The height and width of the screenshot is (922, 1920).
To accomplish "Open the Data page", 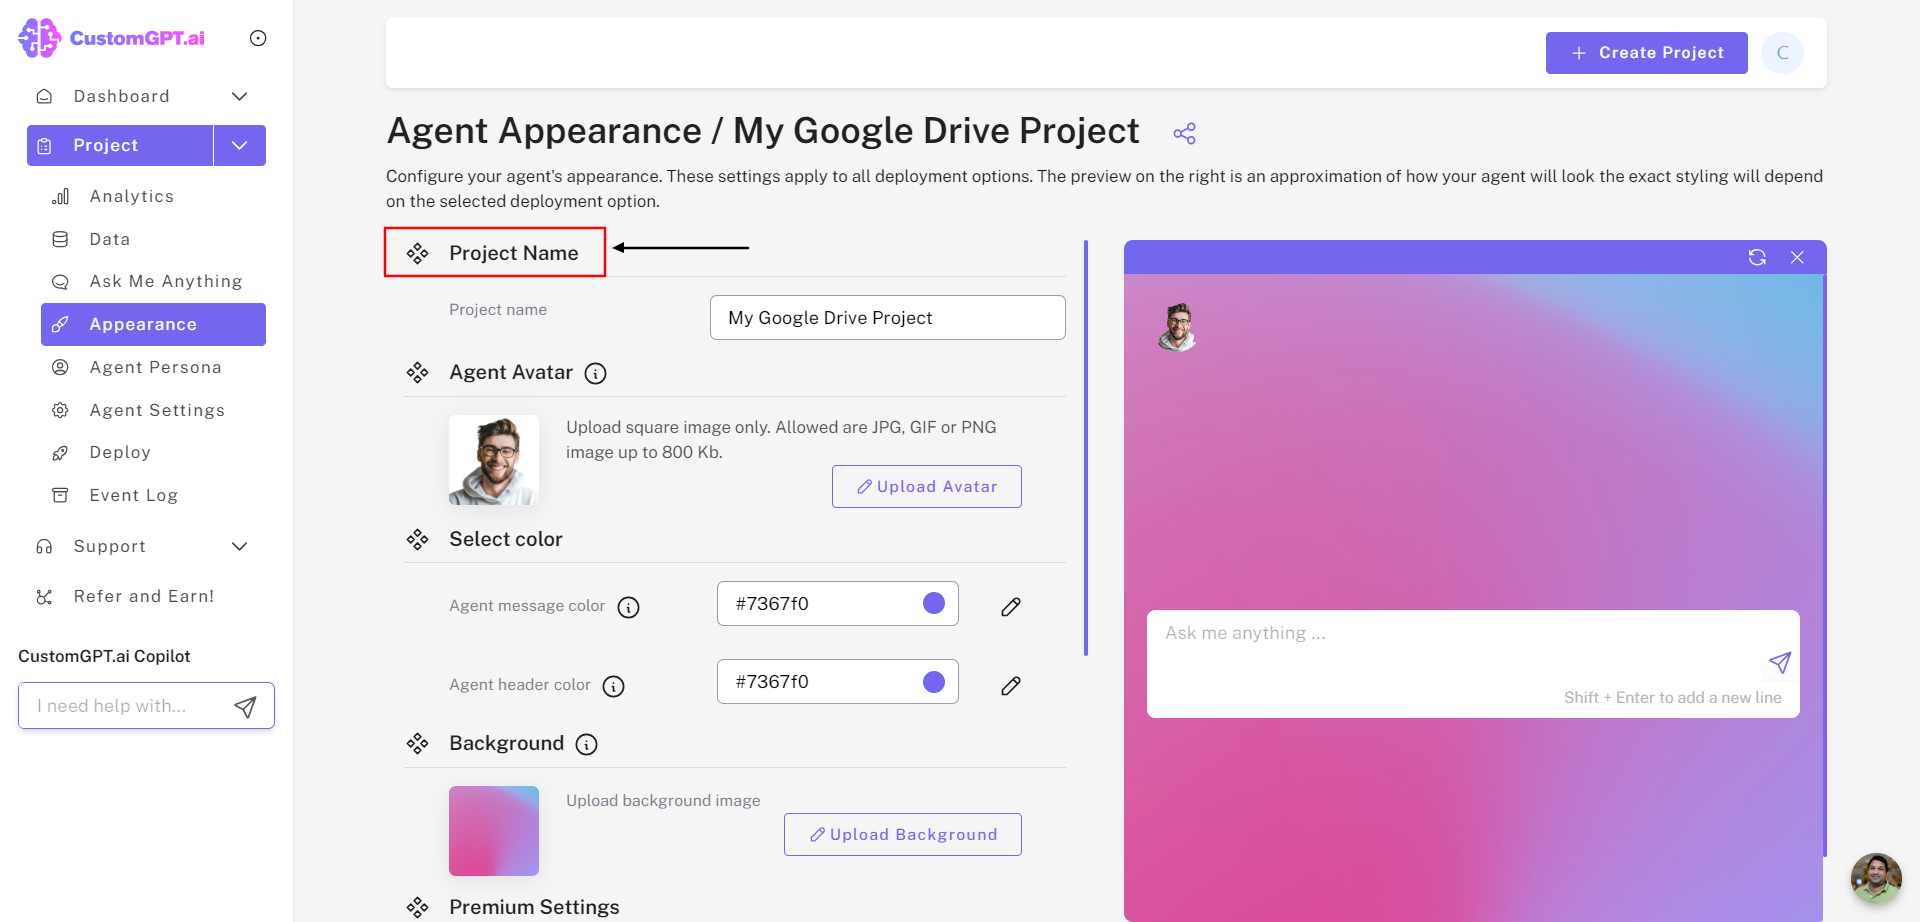I will (x=109, y=239).
